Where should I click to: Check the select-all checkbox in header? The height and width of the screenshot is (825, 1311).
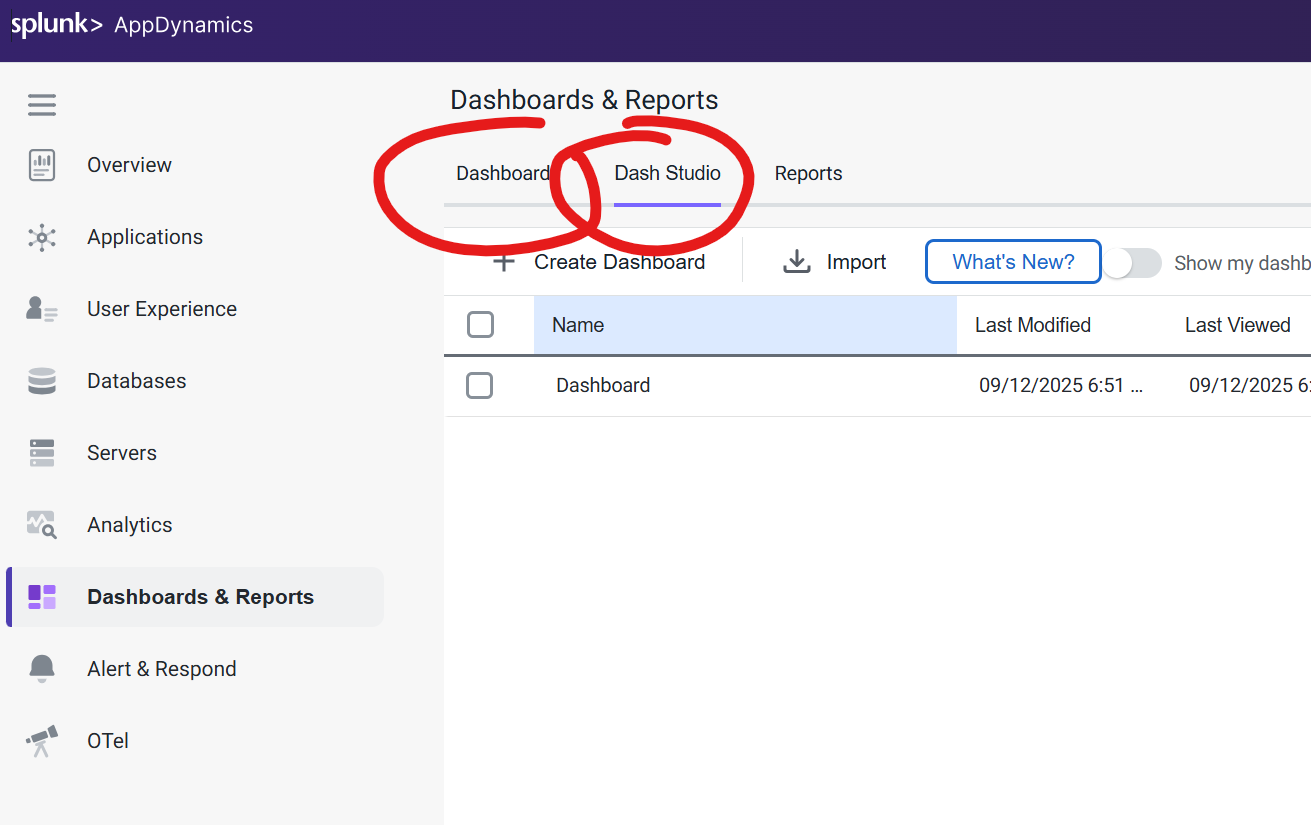click(481, 325)
